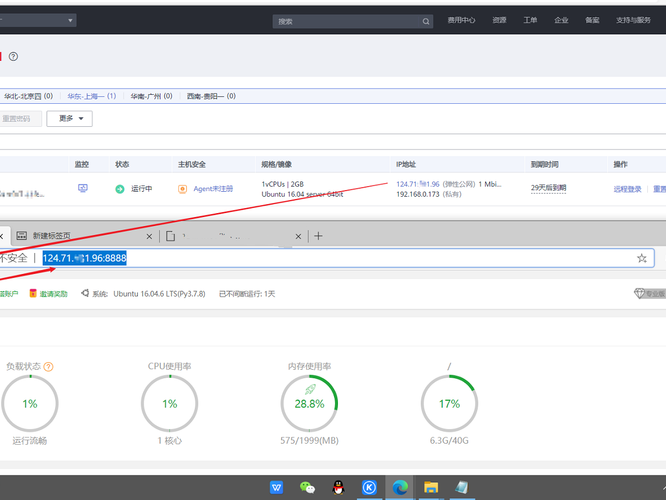Click the 192.168.0.173 private IP text
This screenshot has height=500, width=666.
coord(418,194)
